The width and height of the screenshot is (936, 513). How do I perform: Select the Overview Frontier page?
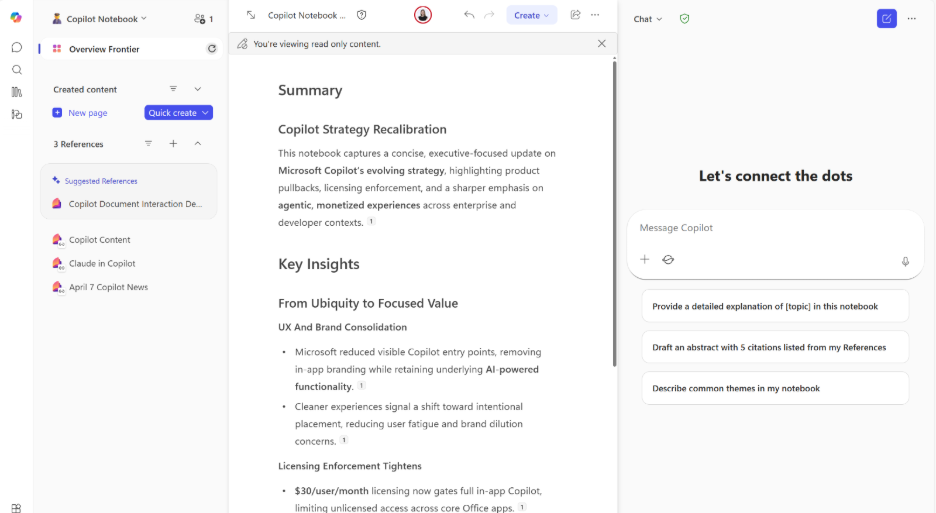[131, 49]
